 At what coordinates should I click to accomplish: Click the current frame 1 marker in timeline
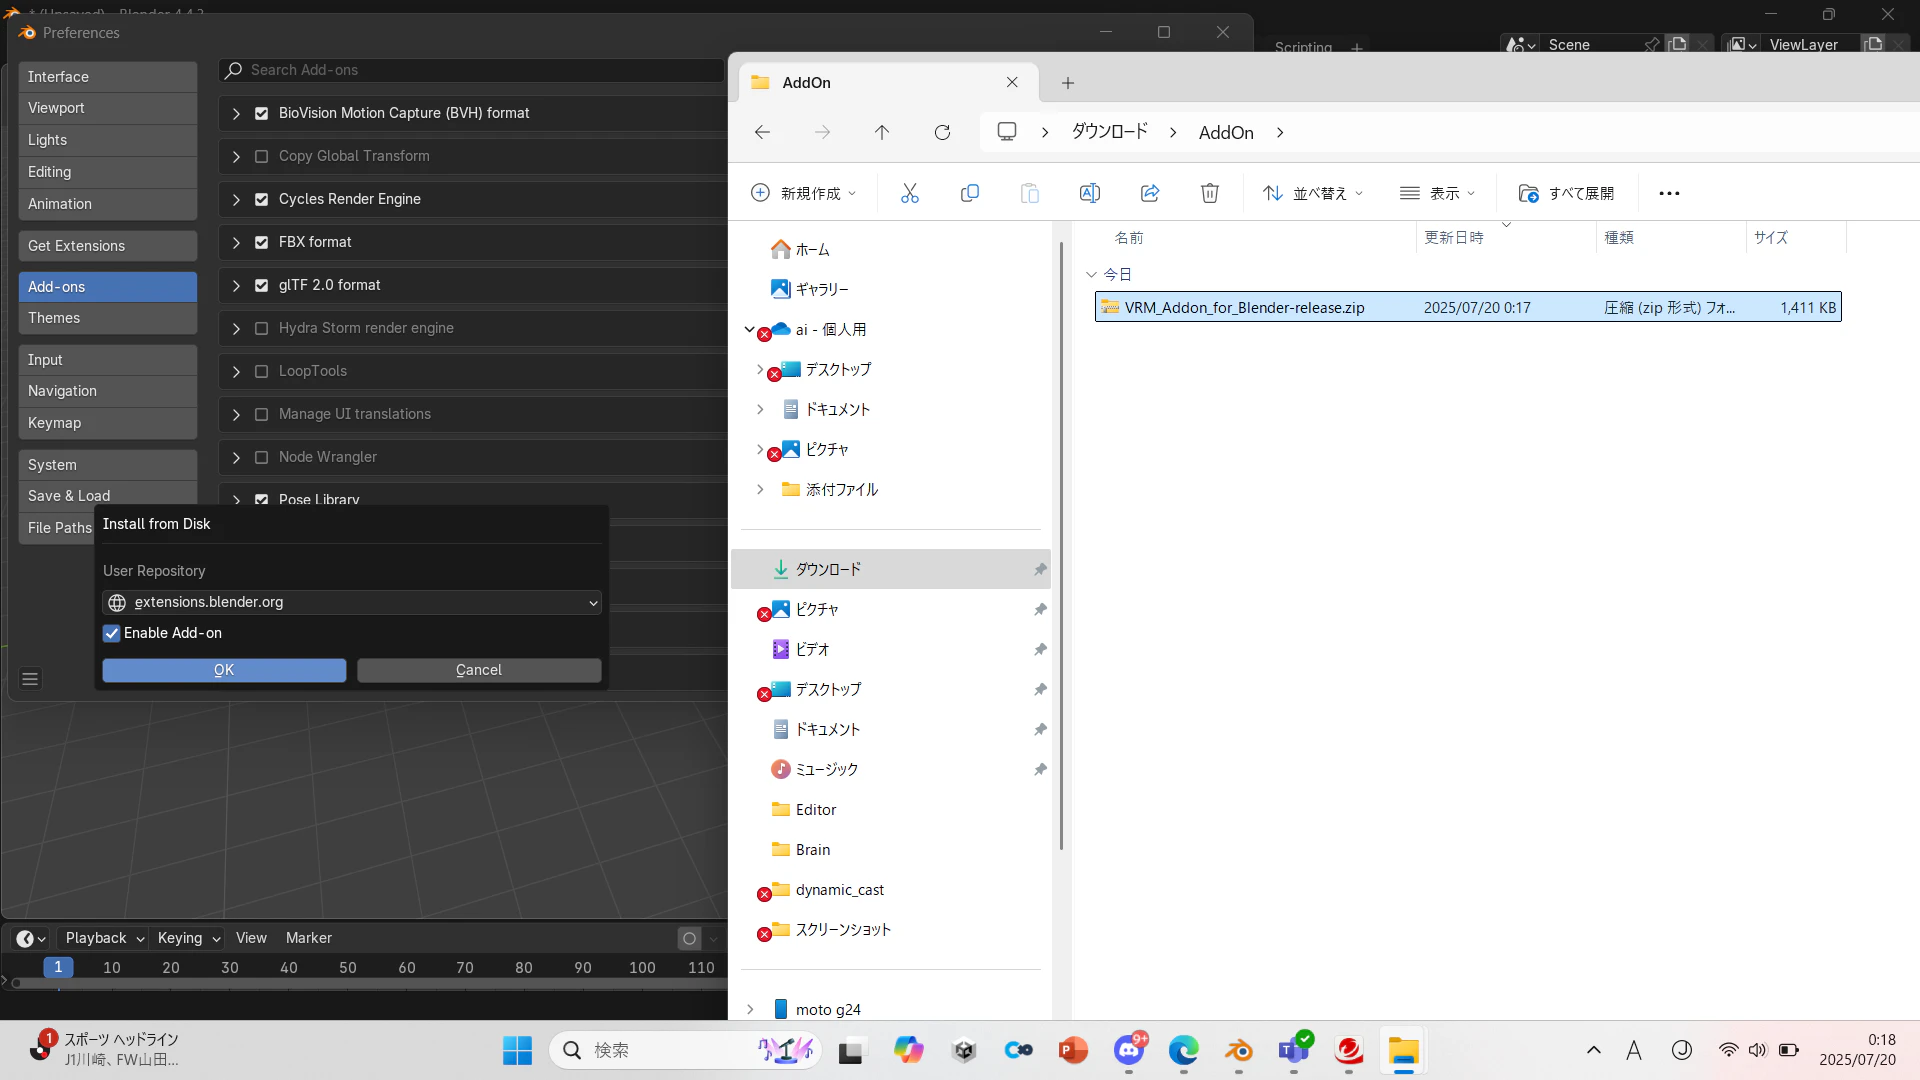(58, 967)
